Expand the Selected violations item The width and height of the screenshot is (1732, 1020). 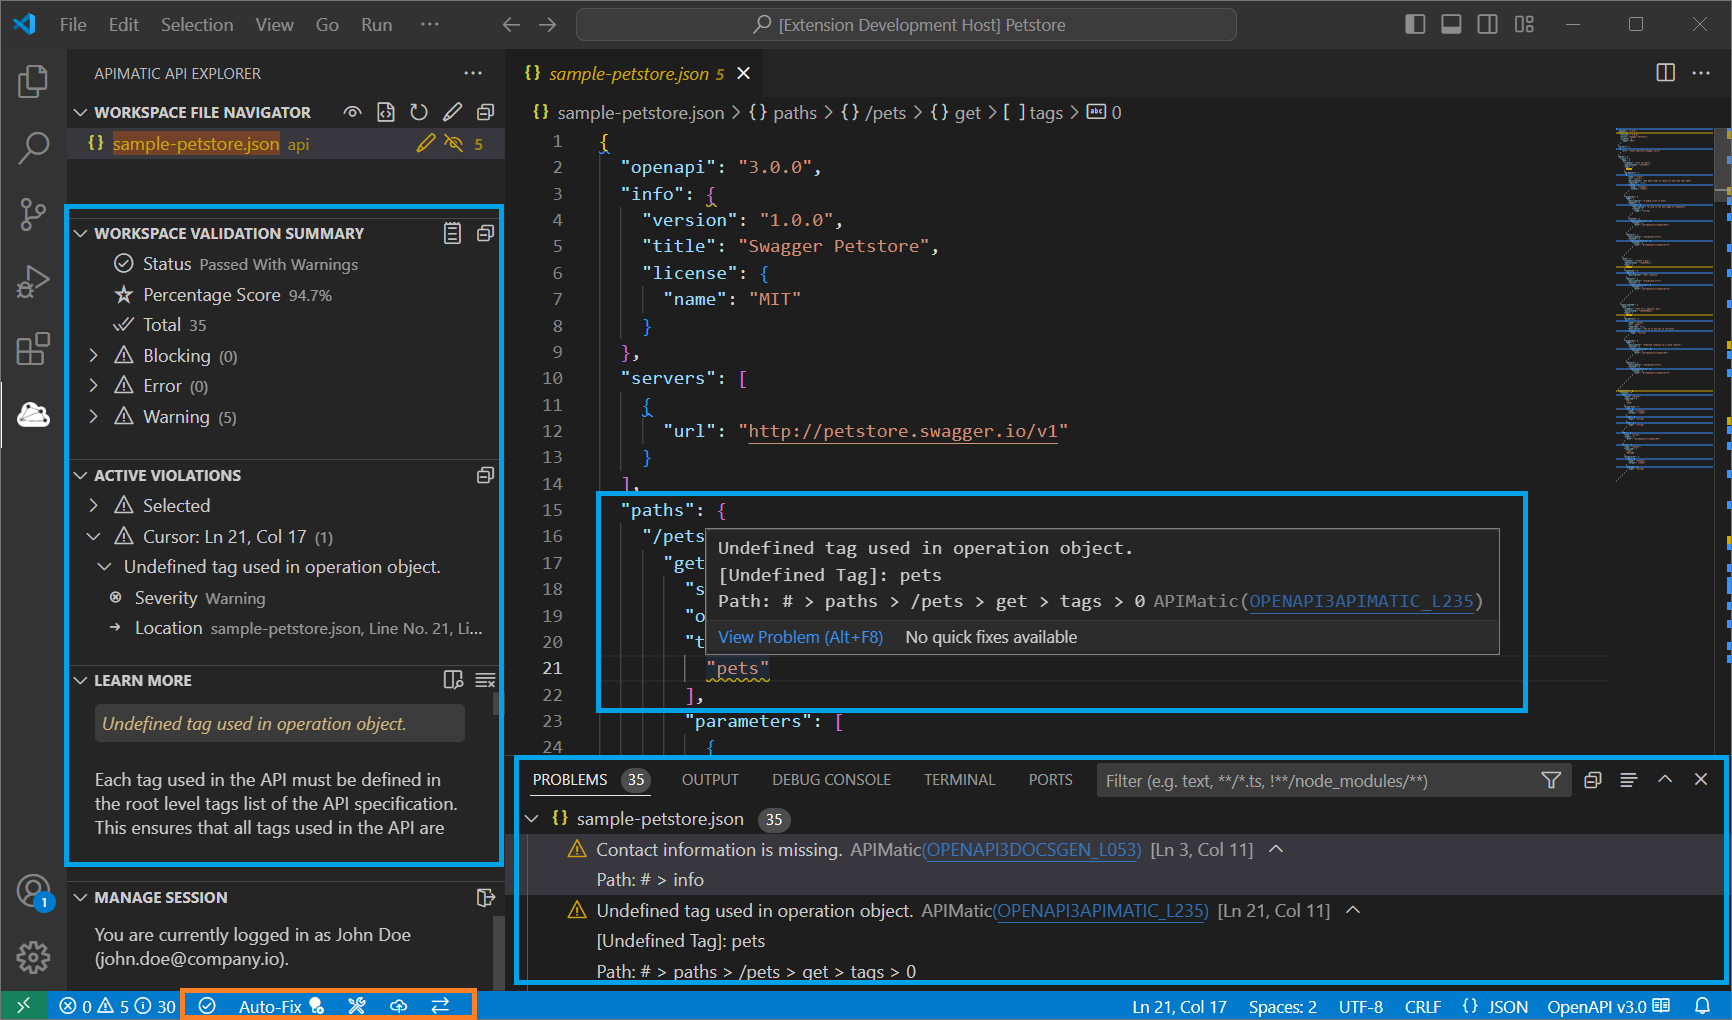point(94,505)
